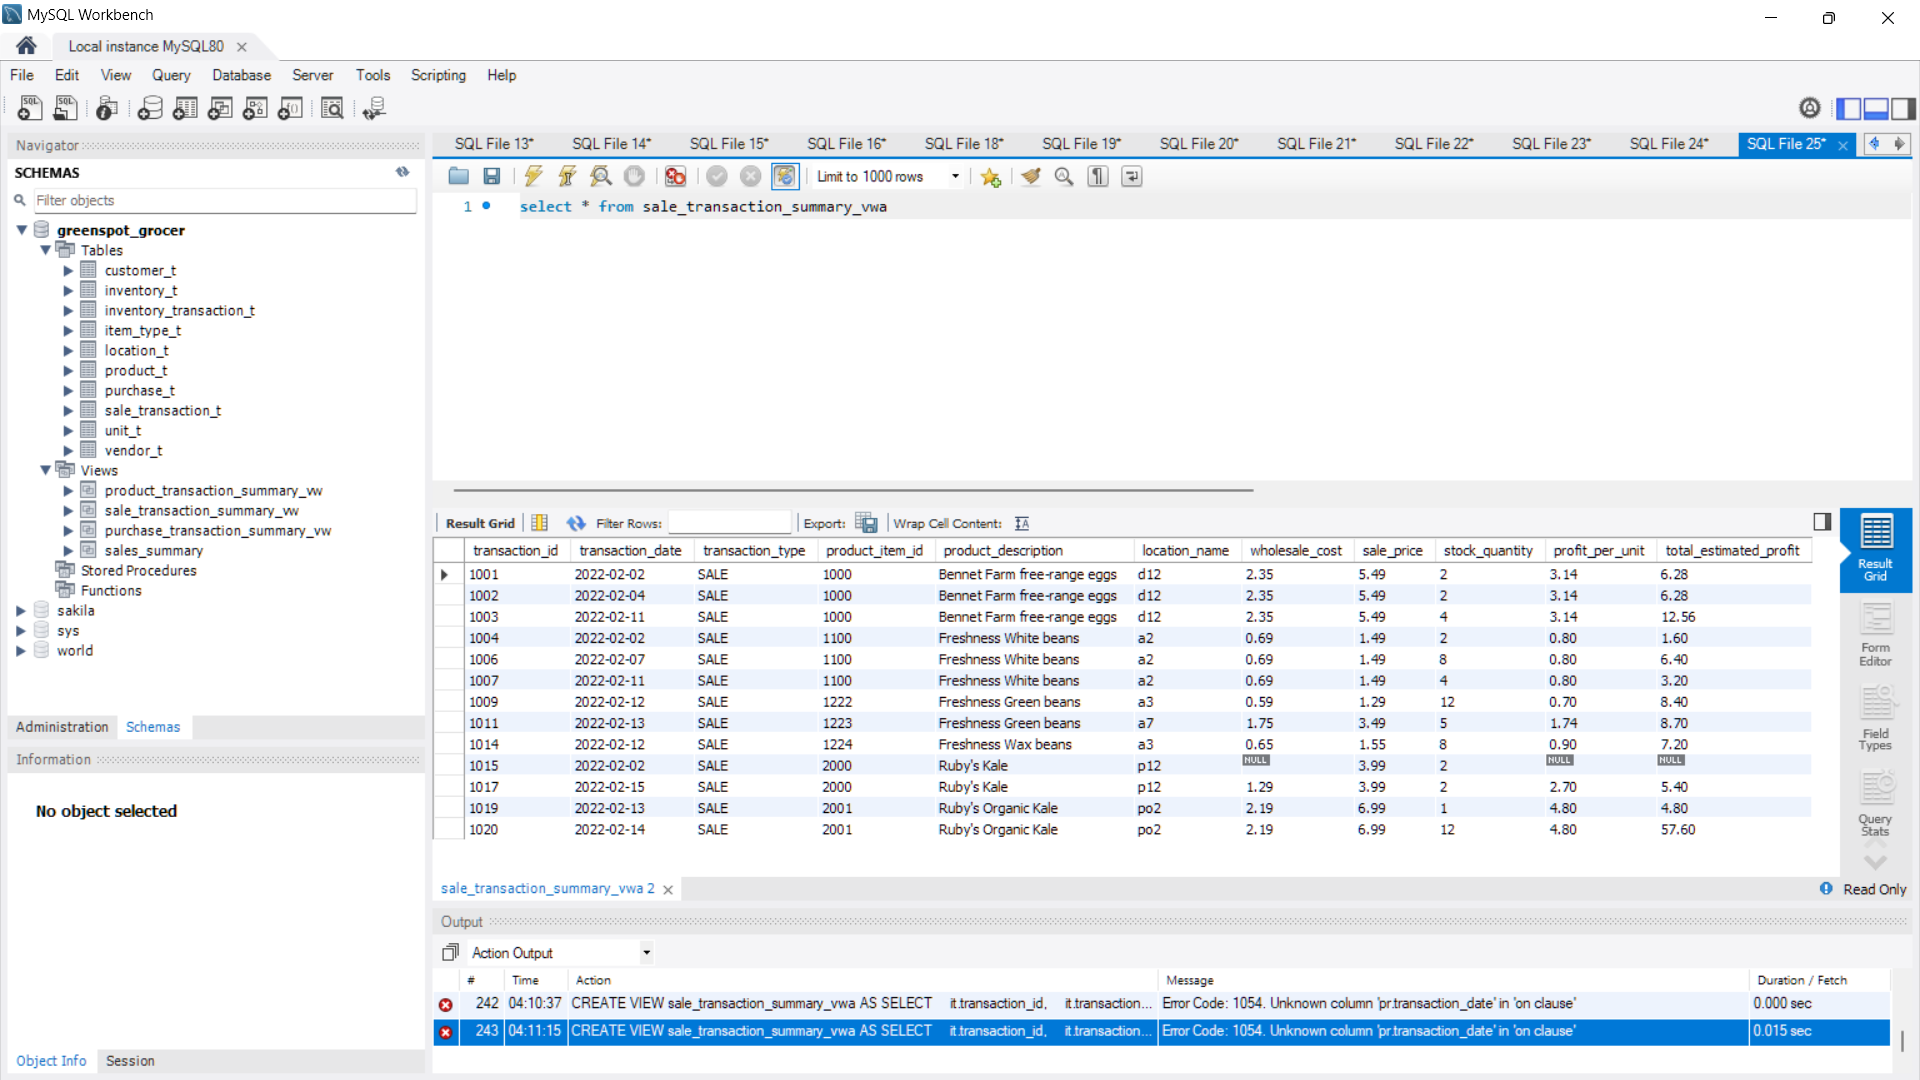
Task: Click the Filter objects search field
Action: coord(225,200)
